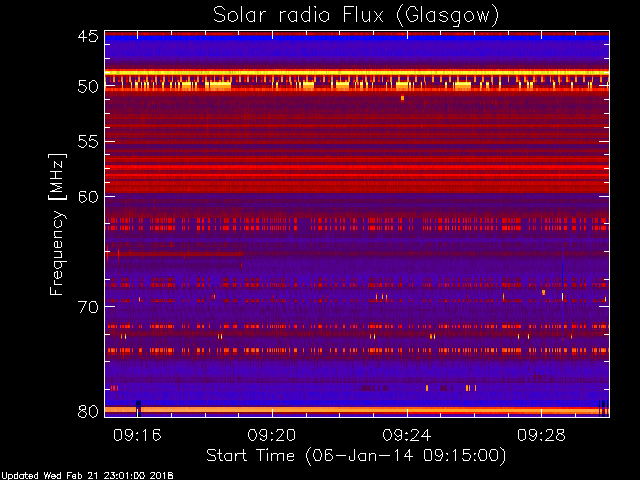640x480 pixels.
Task: Click the 'Updated Wed Feb 21 23:01:00 2018' text
Action: point(87,476)
